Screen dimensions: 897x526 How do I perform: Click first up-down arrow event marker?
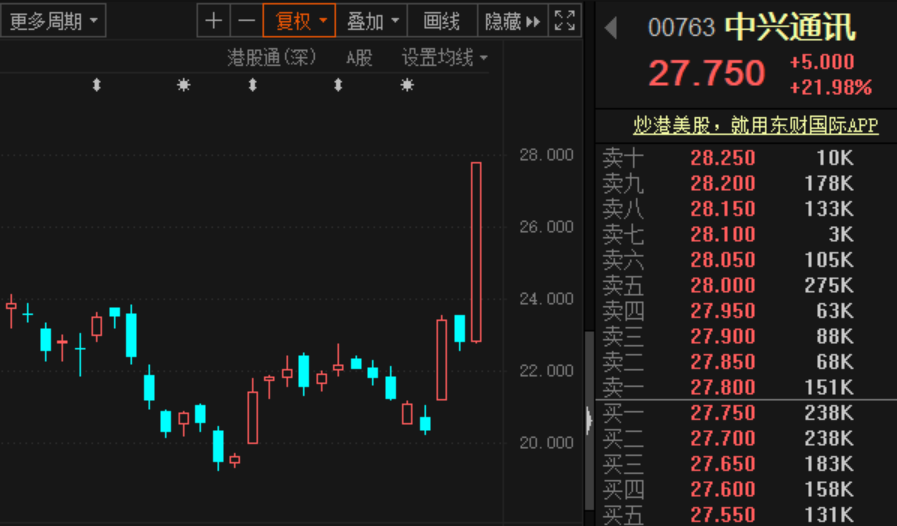click(x=97, y=85)
